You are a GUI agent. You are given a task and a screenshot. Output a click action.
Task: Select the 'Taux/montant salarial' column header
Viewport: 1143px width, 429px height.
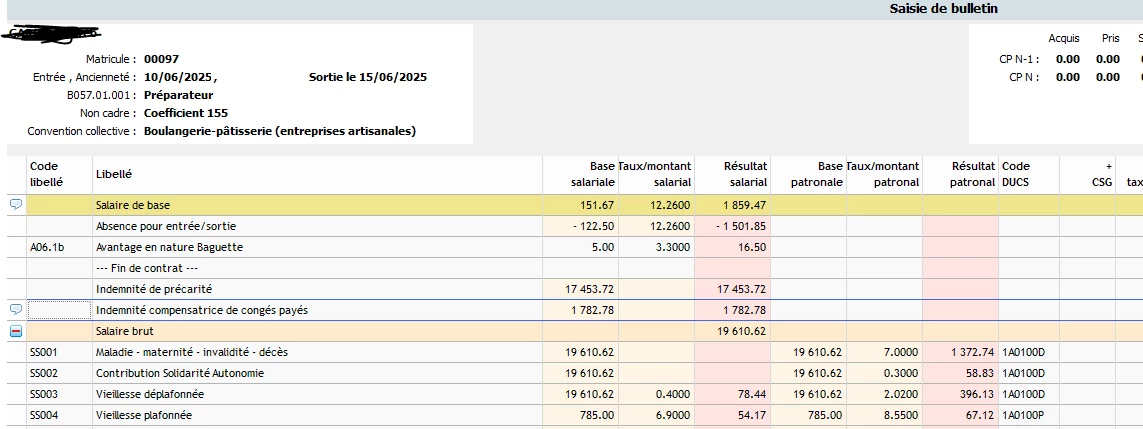pos(656,174)
